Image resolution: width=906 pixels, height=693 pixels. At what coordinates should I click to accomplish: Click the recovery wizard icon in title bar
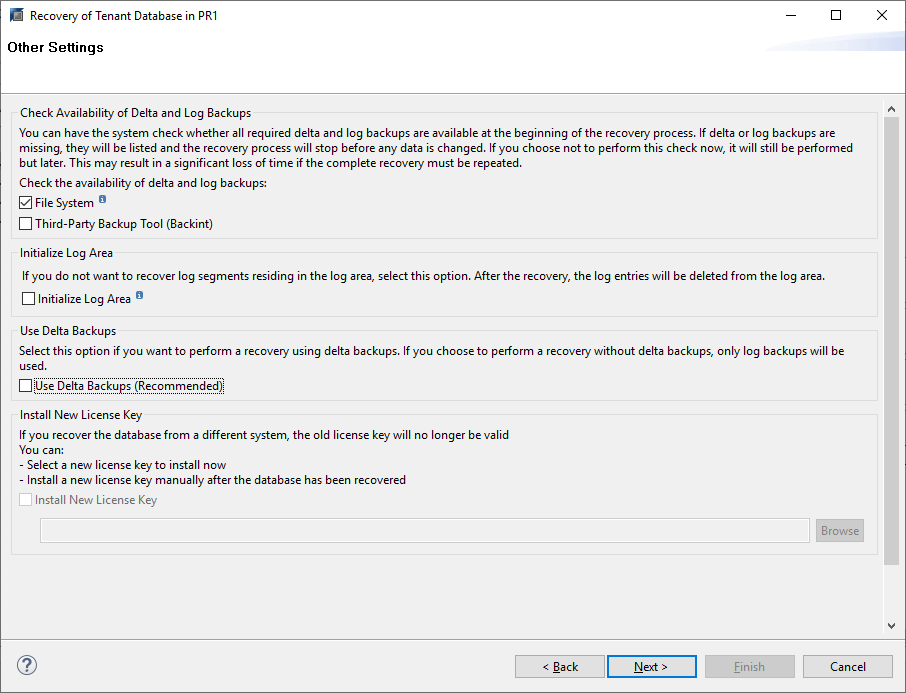coord(16,16)
